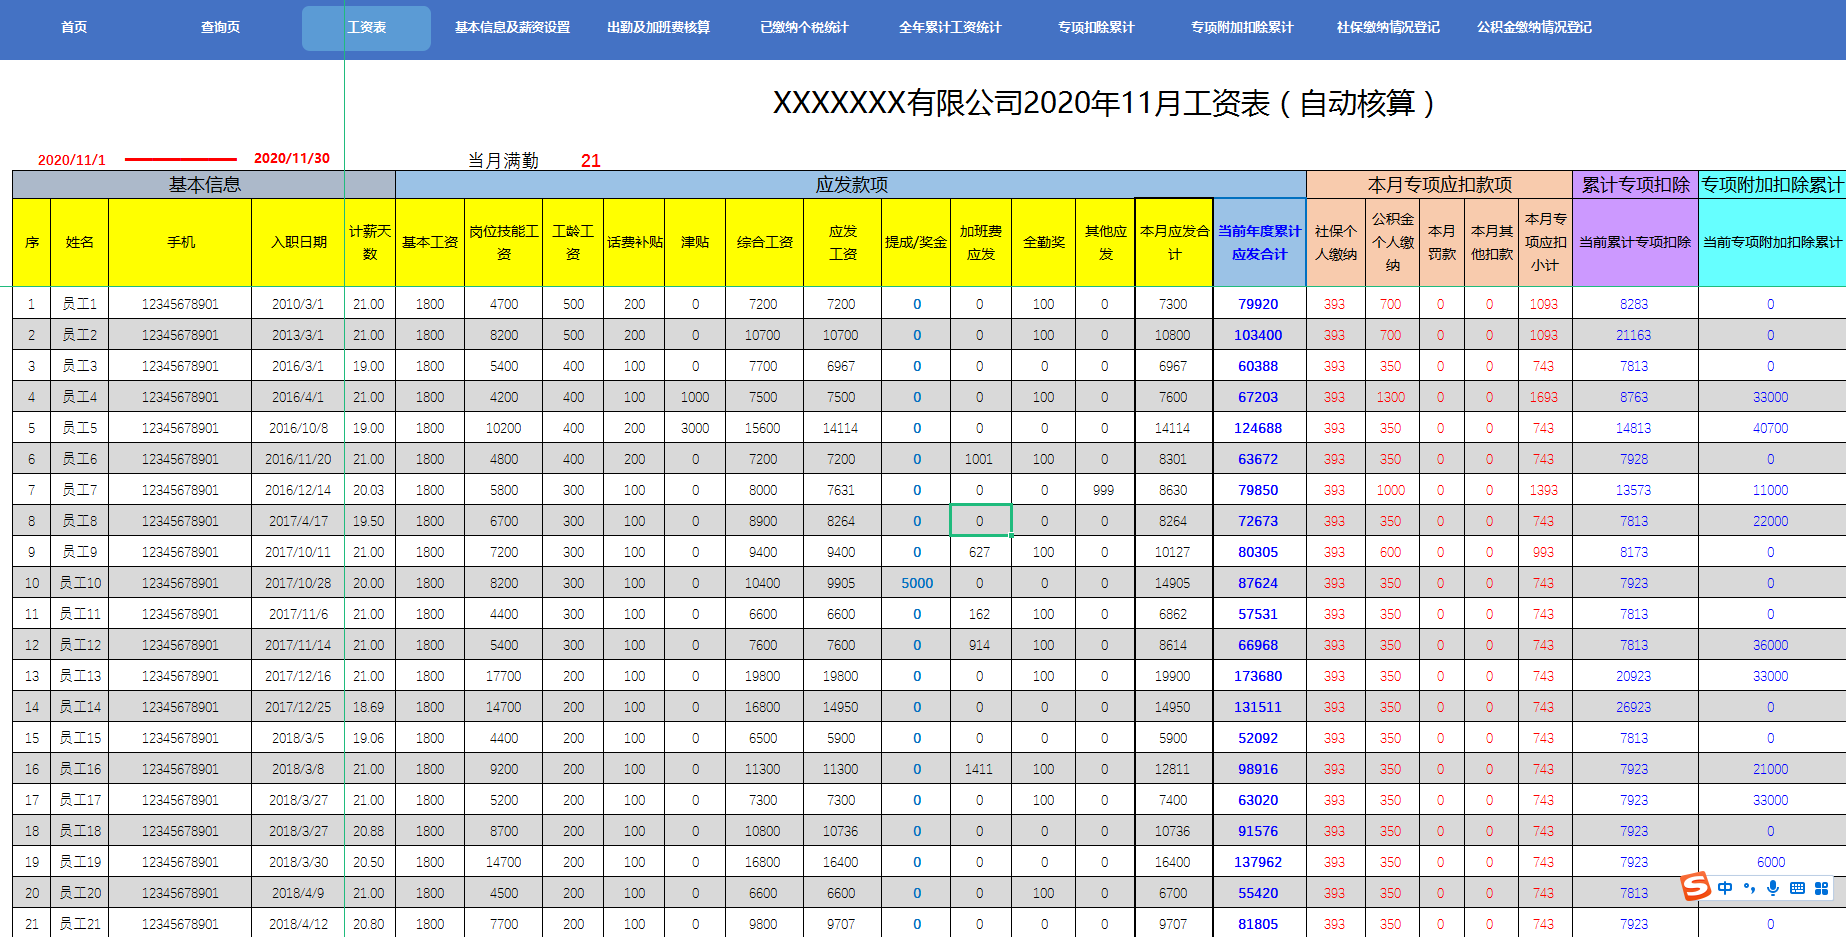Click the 公积金个人缴纳 column header
This screenshot has height=937, width=1846.
pos(1392,242)
